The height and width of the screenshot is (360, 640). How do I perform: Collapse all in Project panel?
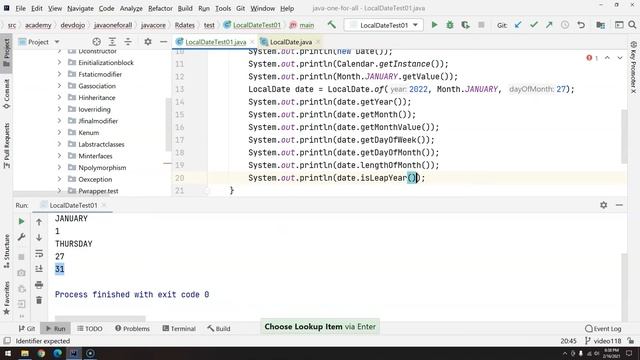pyautogui.click(x=128, y=42)
